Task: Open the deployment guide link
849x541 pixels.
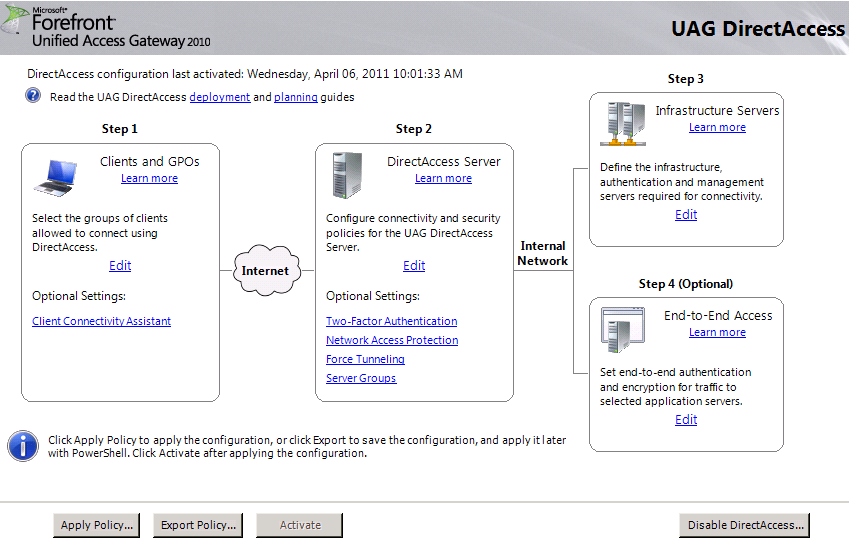Action: tap(220, 97)
